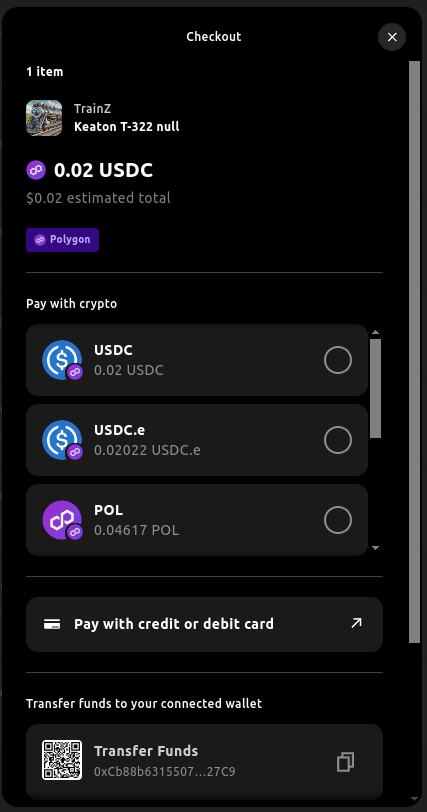This screenshot has height=812, width=427.
Task: Click the POL token icon
Action: click(62, 520)
